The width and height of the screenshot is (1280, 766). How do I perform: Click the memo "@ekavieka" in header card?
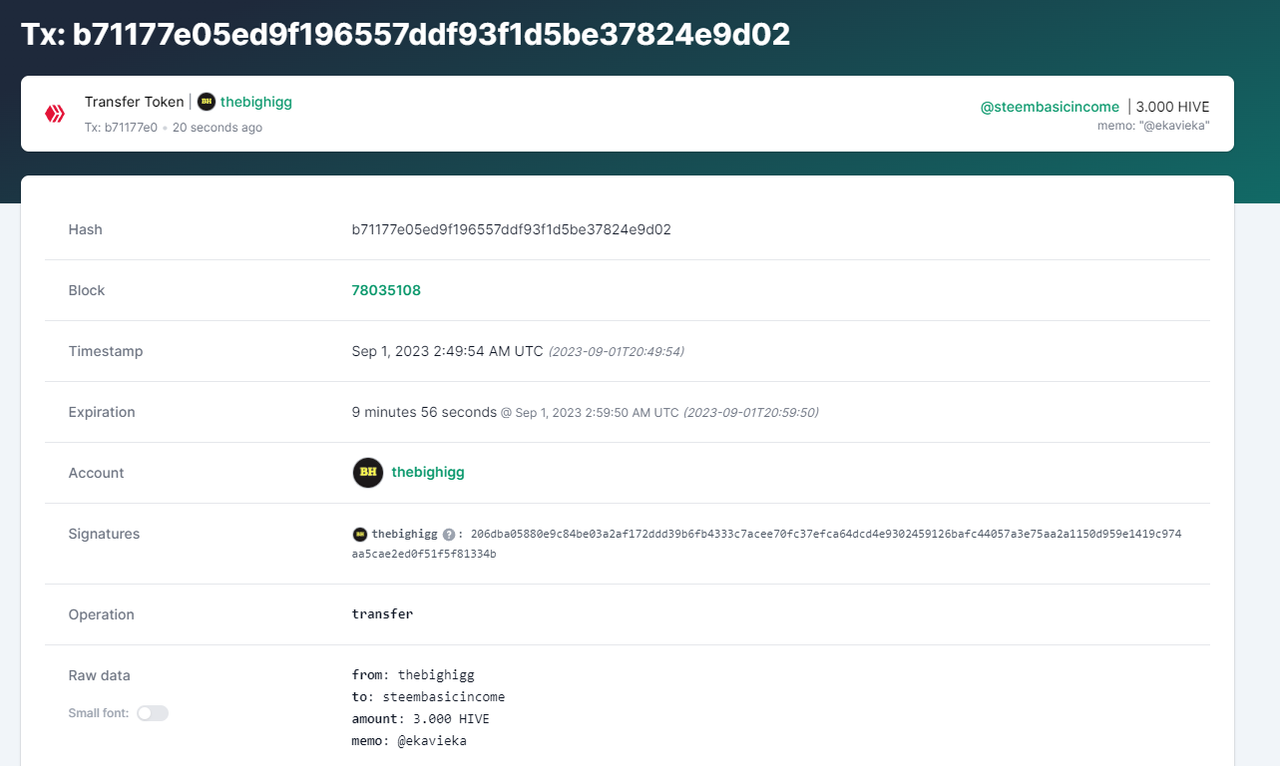[1153, 126]
